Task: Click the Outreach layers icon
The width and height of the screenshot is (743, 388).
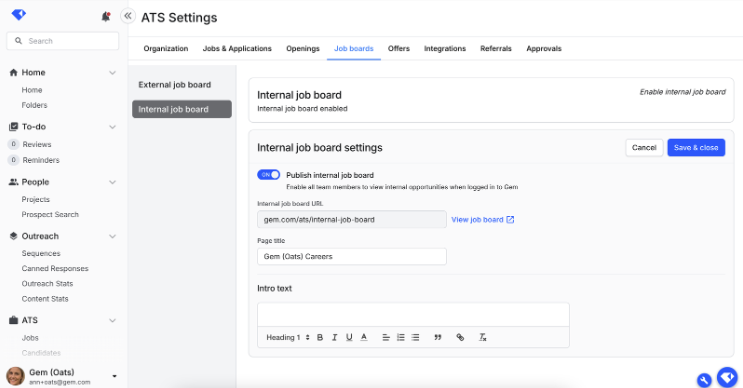Action: click(13, 236)
